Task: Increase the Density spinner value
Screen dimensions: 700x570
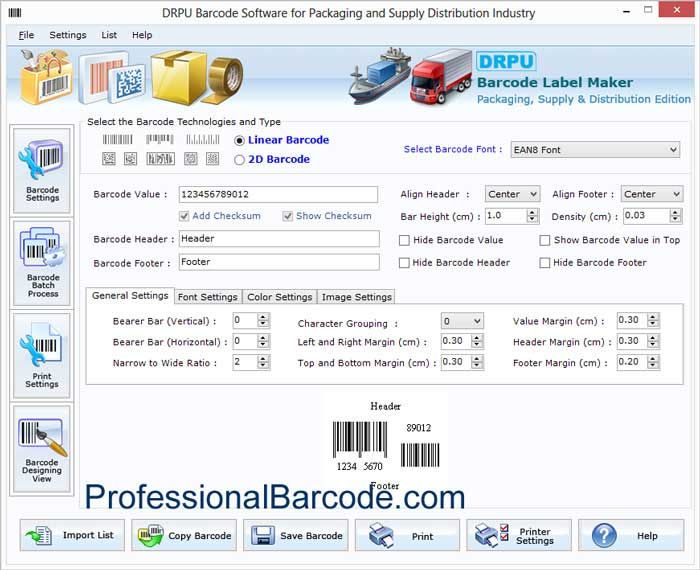Action: (x=675, y=212)
